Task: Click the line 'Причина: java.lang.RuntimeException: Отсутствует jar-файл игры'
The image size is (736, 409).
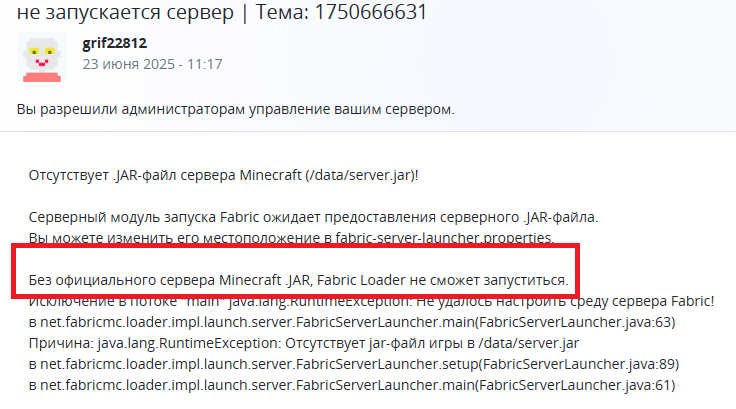Action: coord(304,343)
